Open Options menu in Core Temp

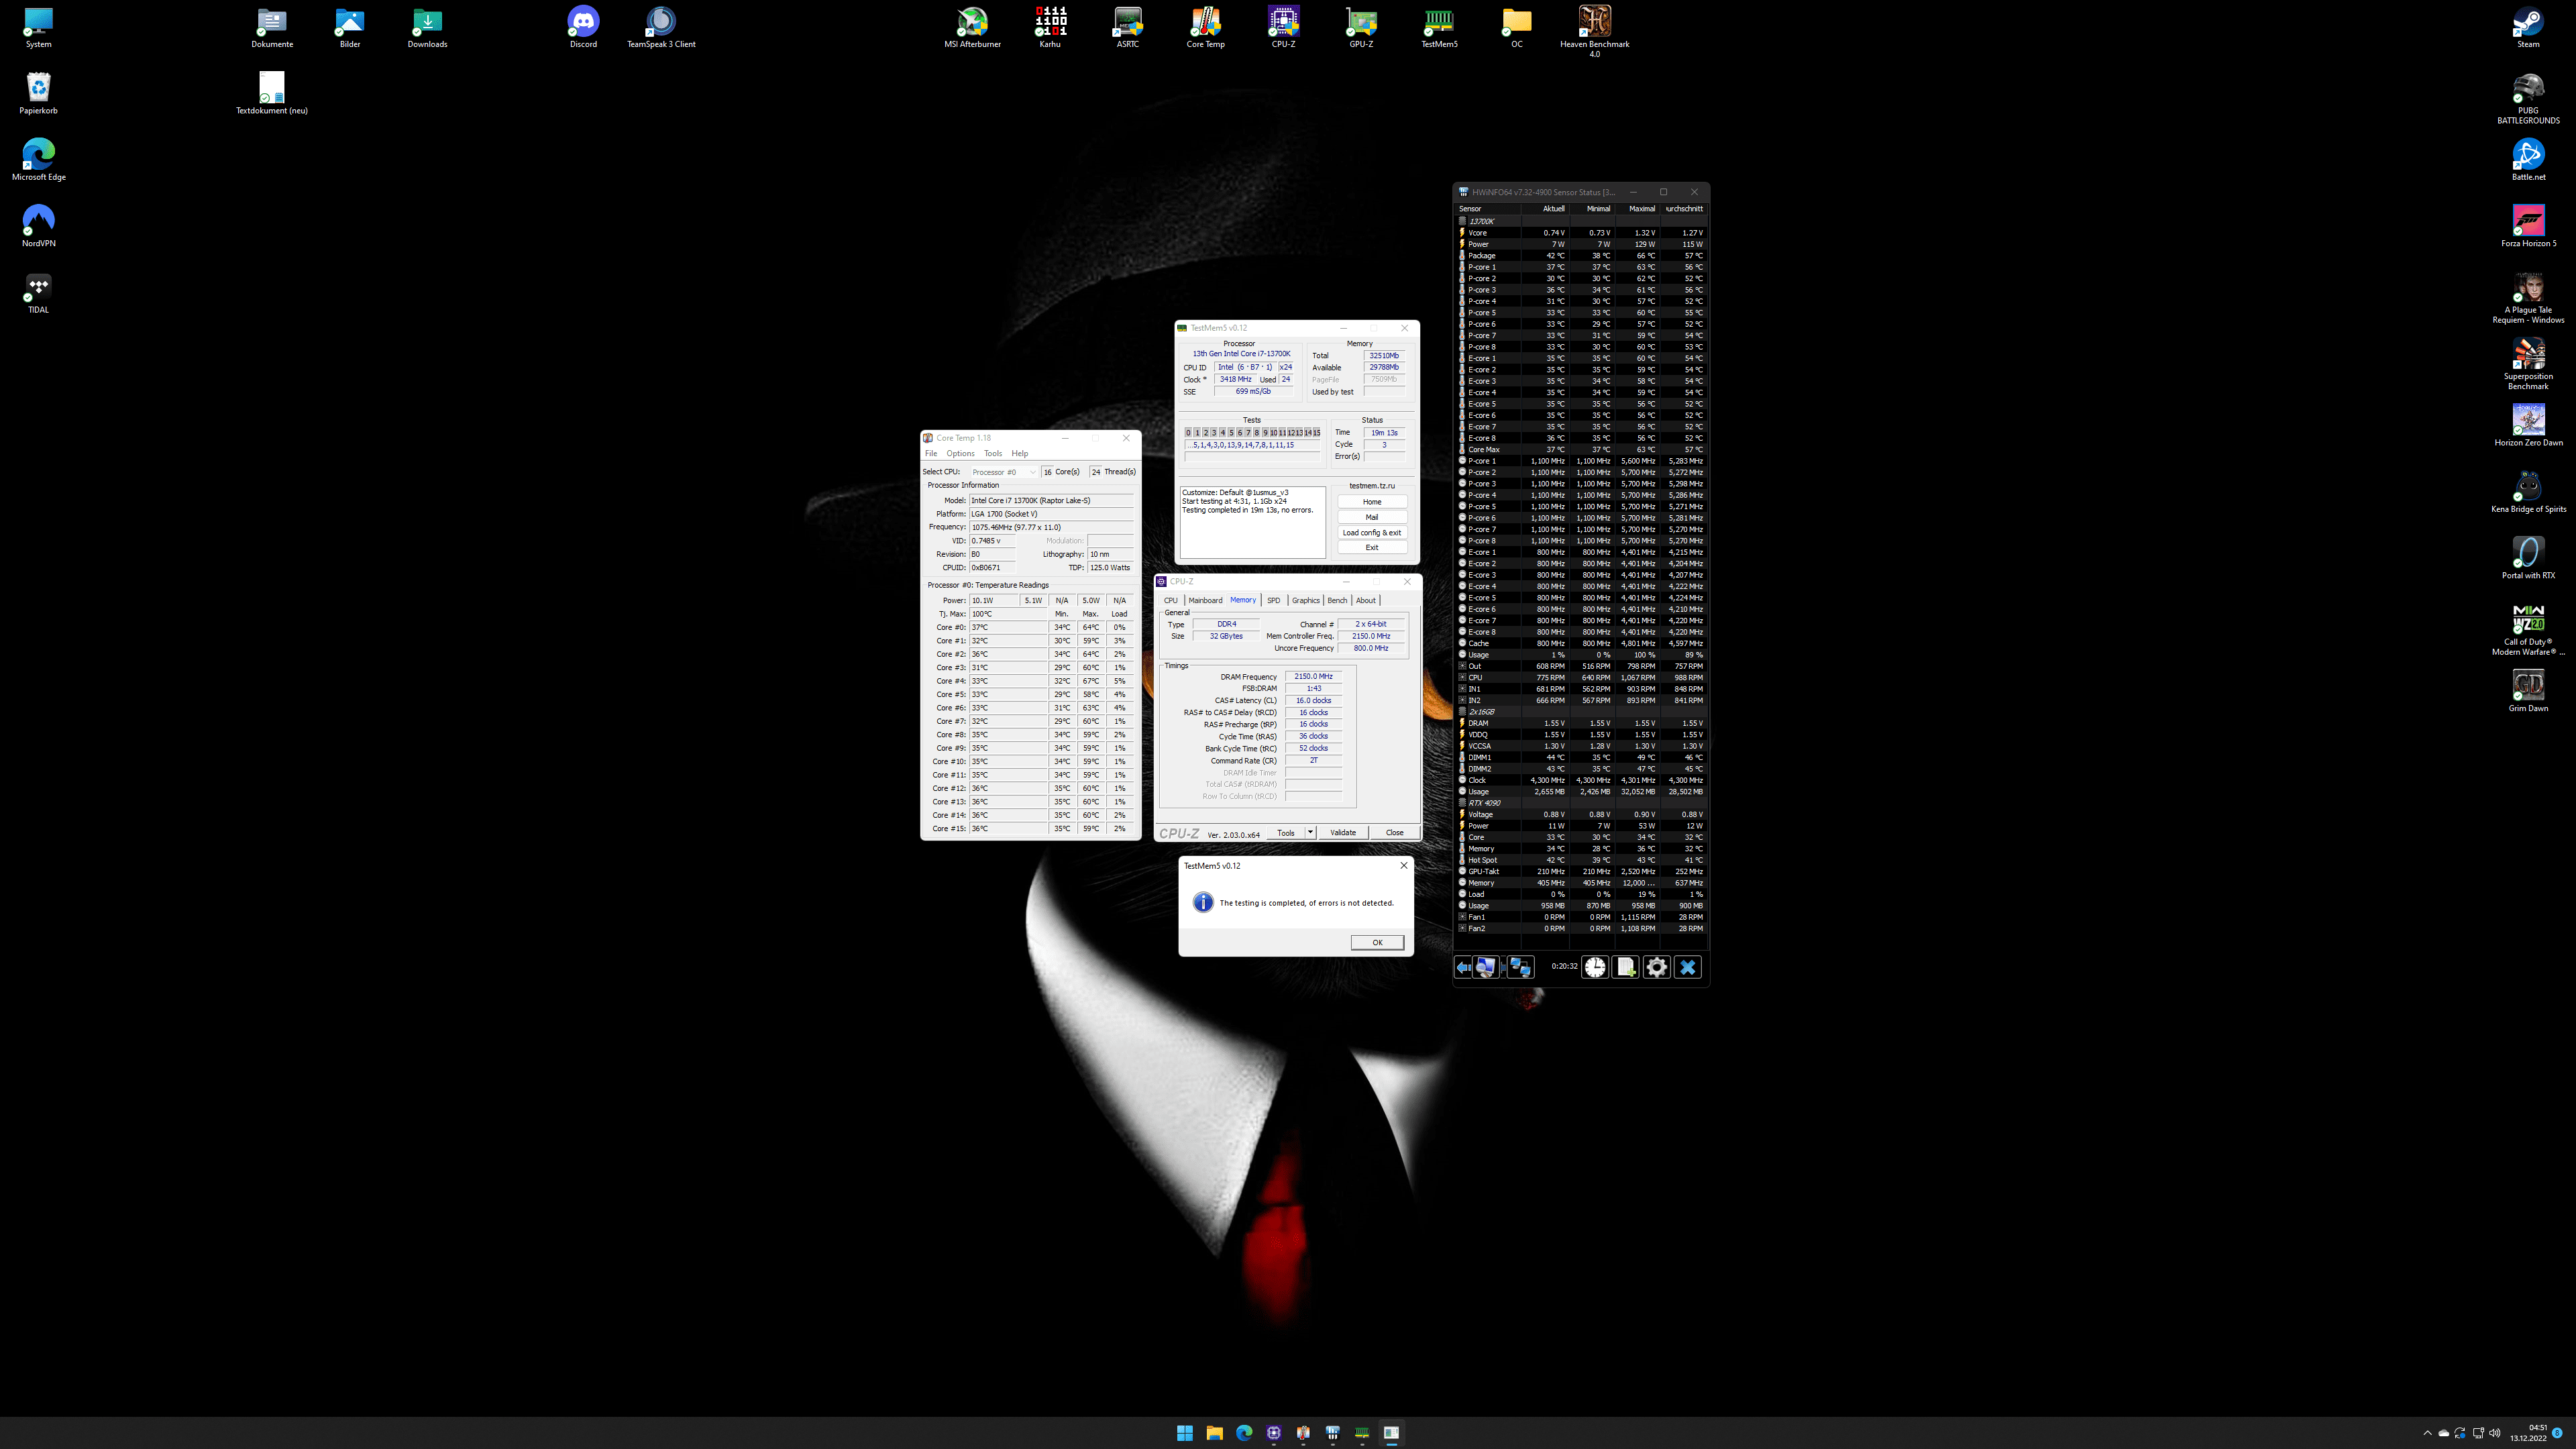pyautogui.click(x=960, y=454)
